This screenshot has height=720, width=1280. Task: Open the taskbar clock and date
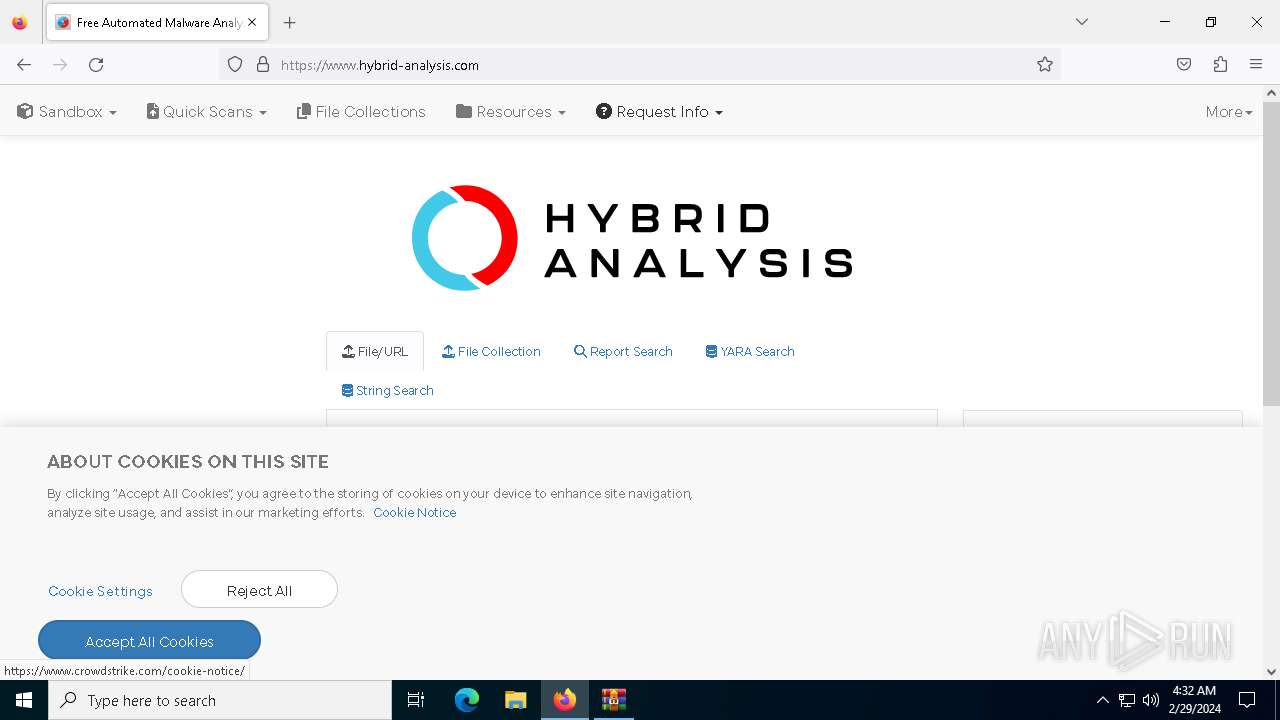click(1194, 700)
